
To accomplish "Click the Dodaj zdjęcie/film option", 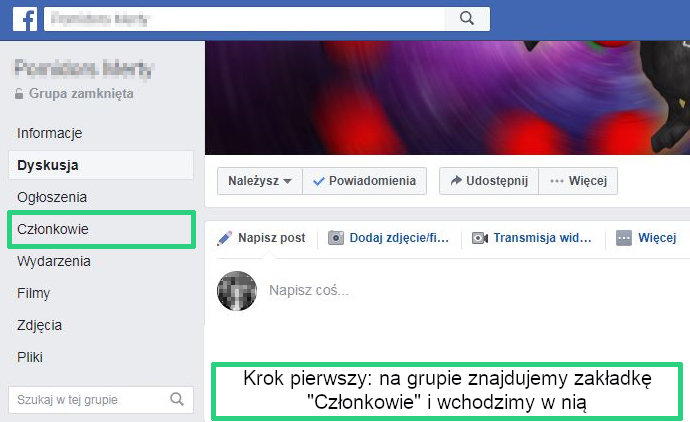I will (389, 238).
